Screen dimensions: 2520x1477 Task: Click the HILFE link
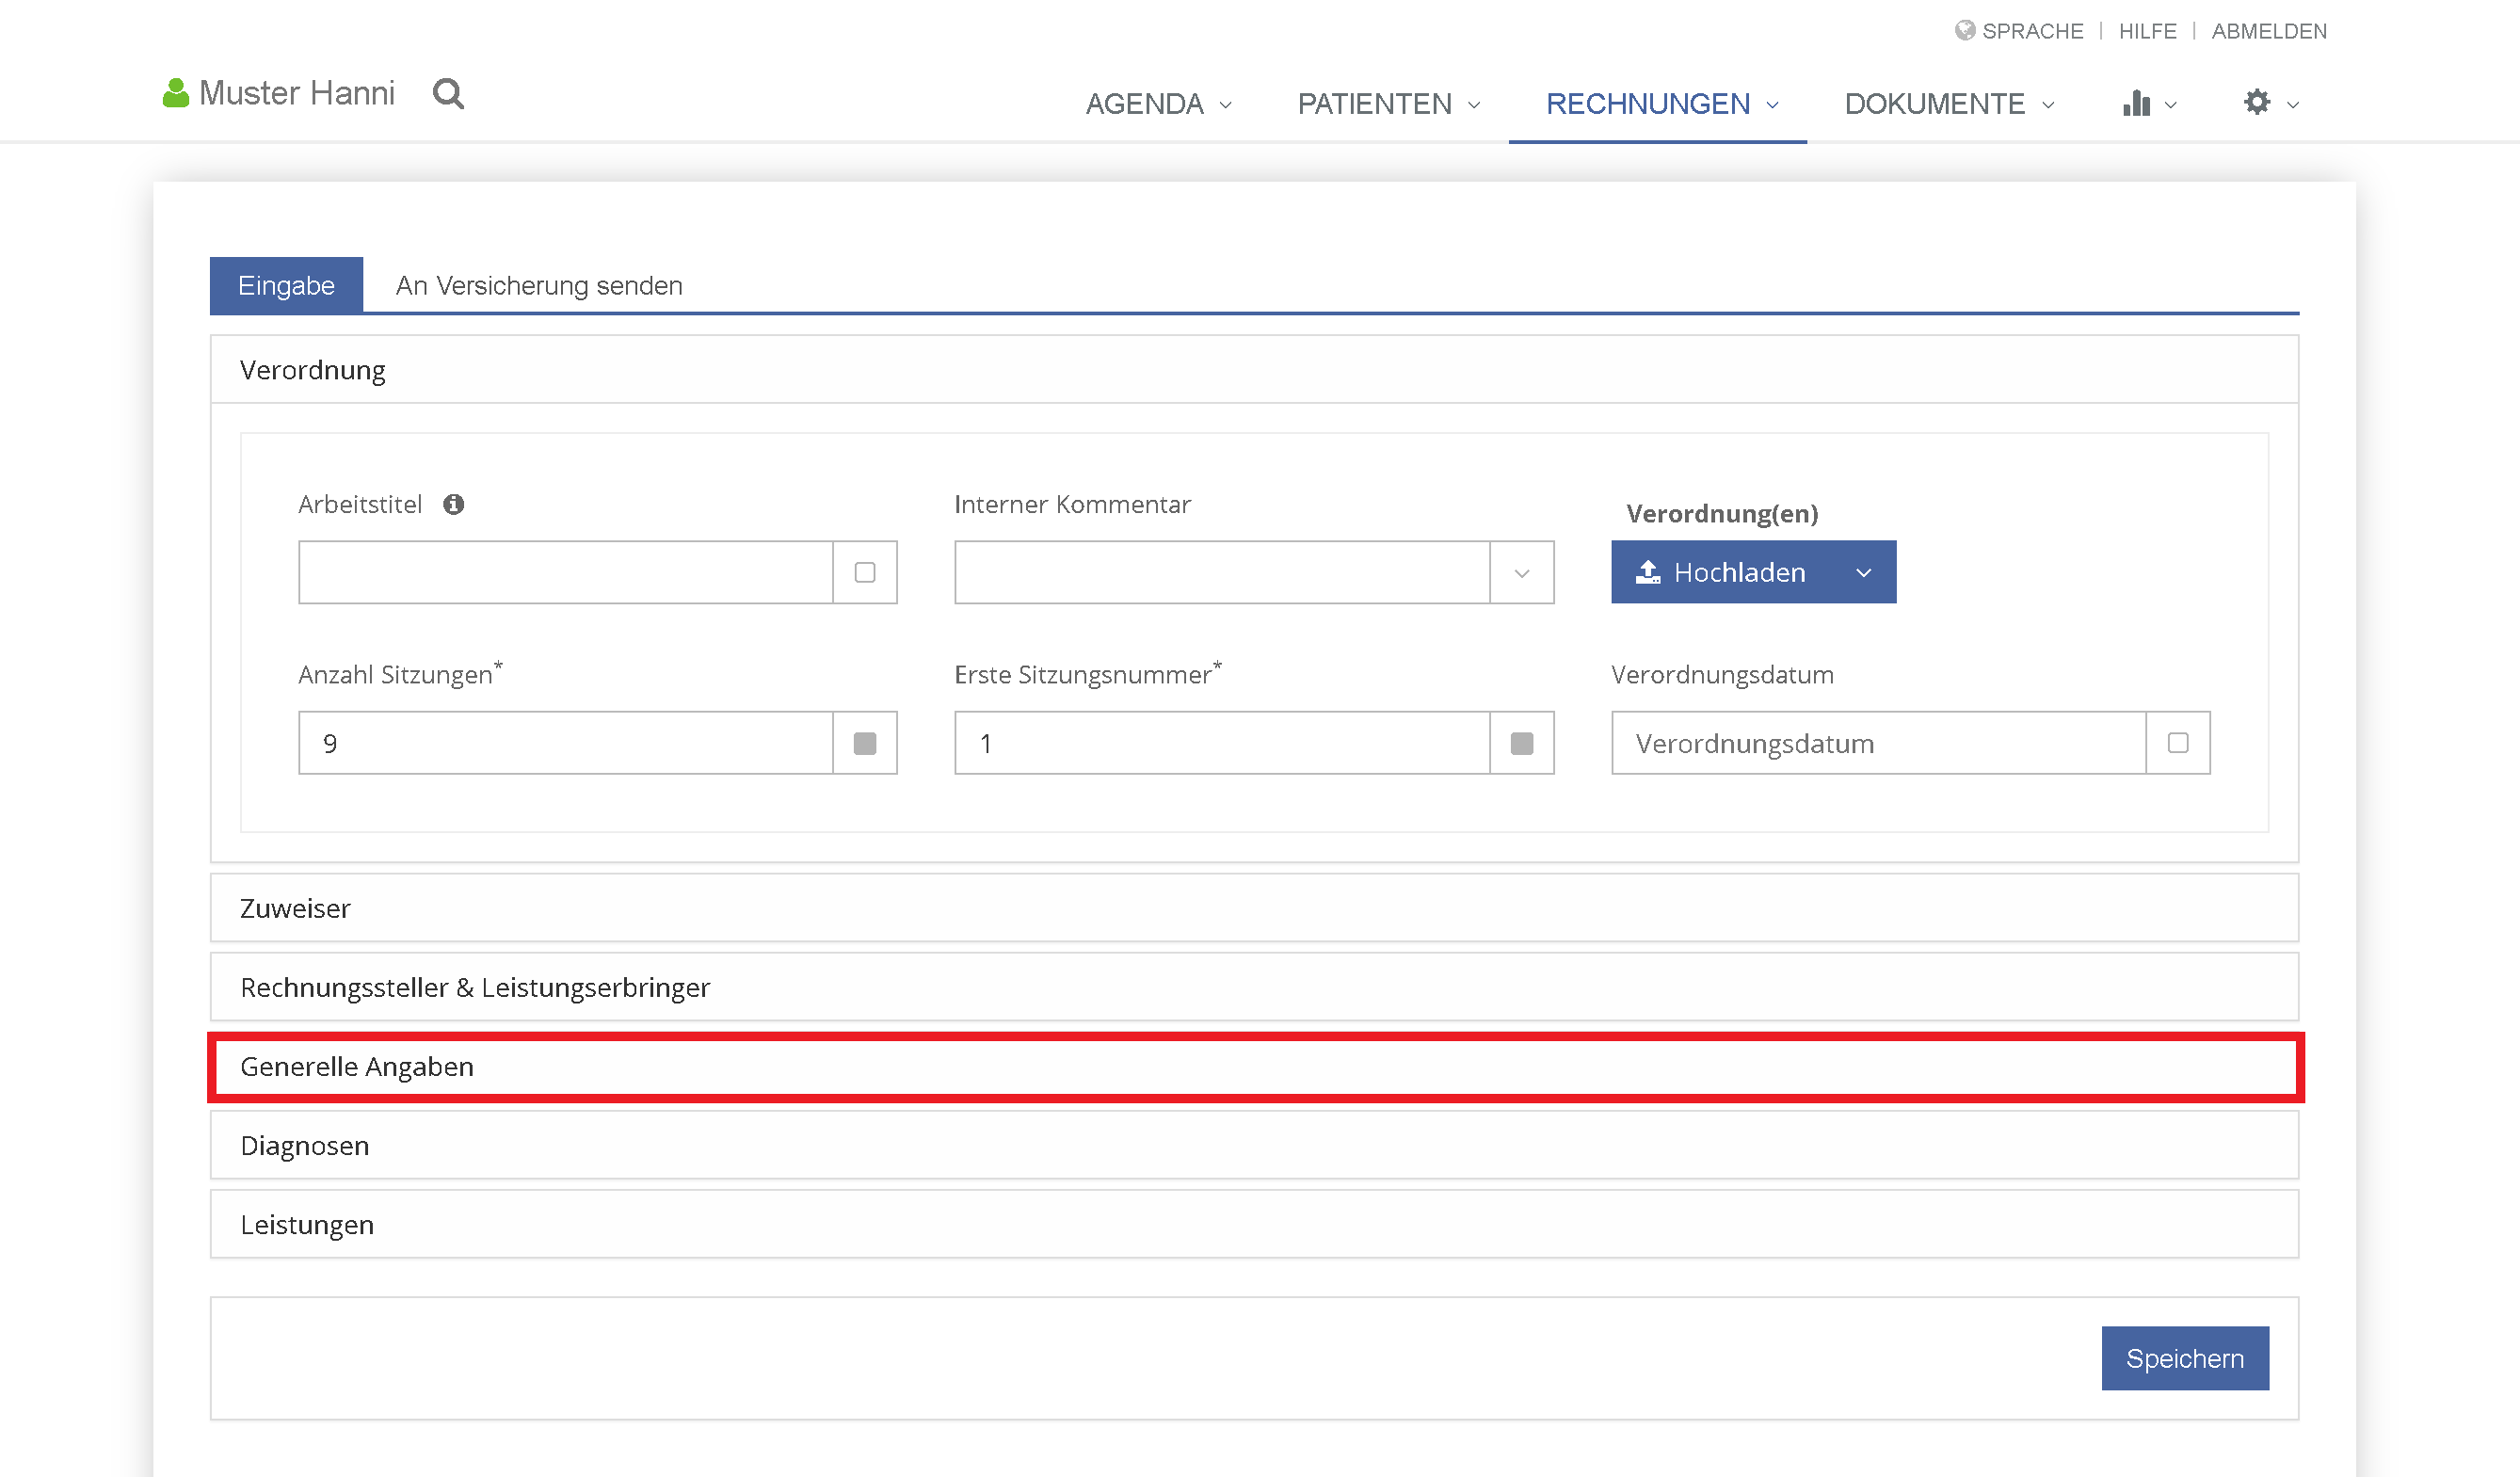click(2147, 31)
